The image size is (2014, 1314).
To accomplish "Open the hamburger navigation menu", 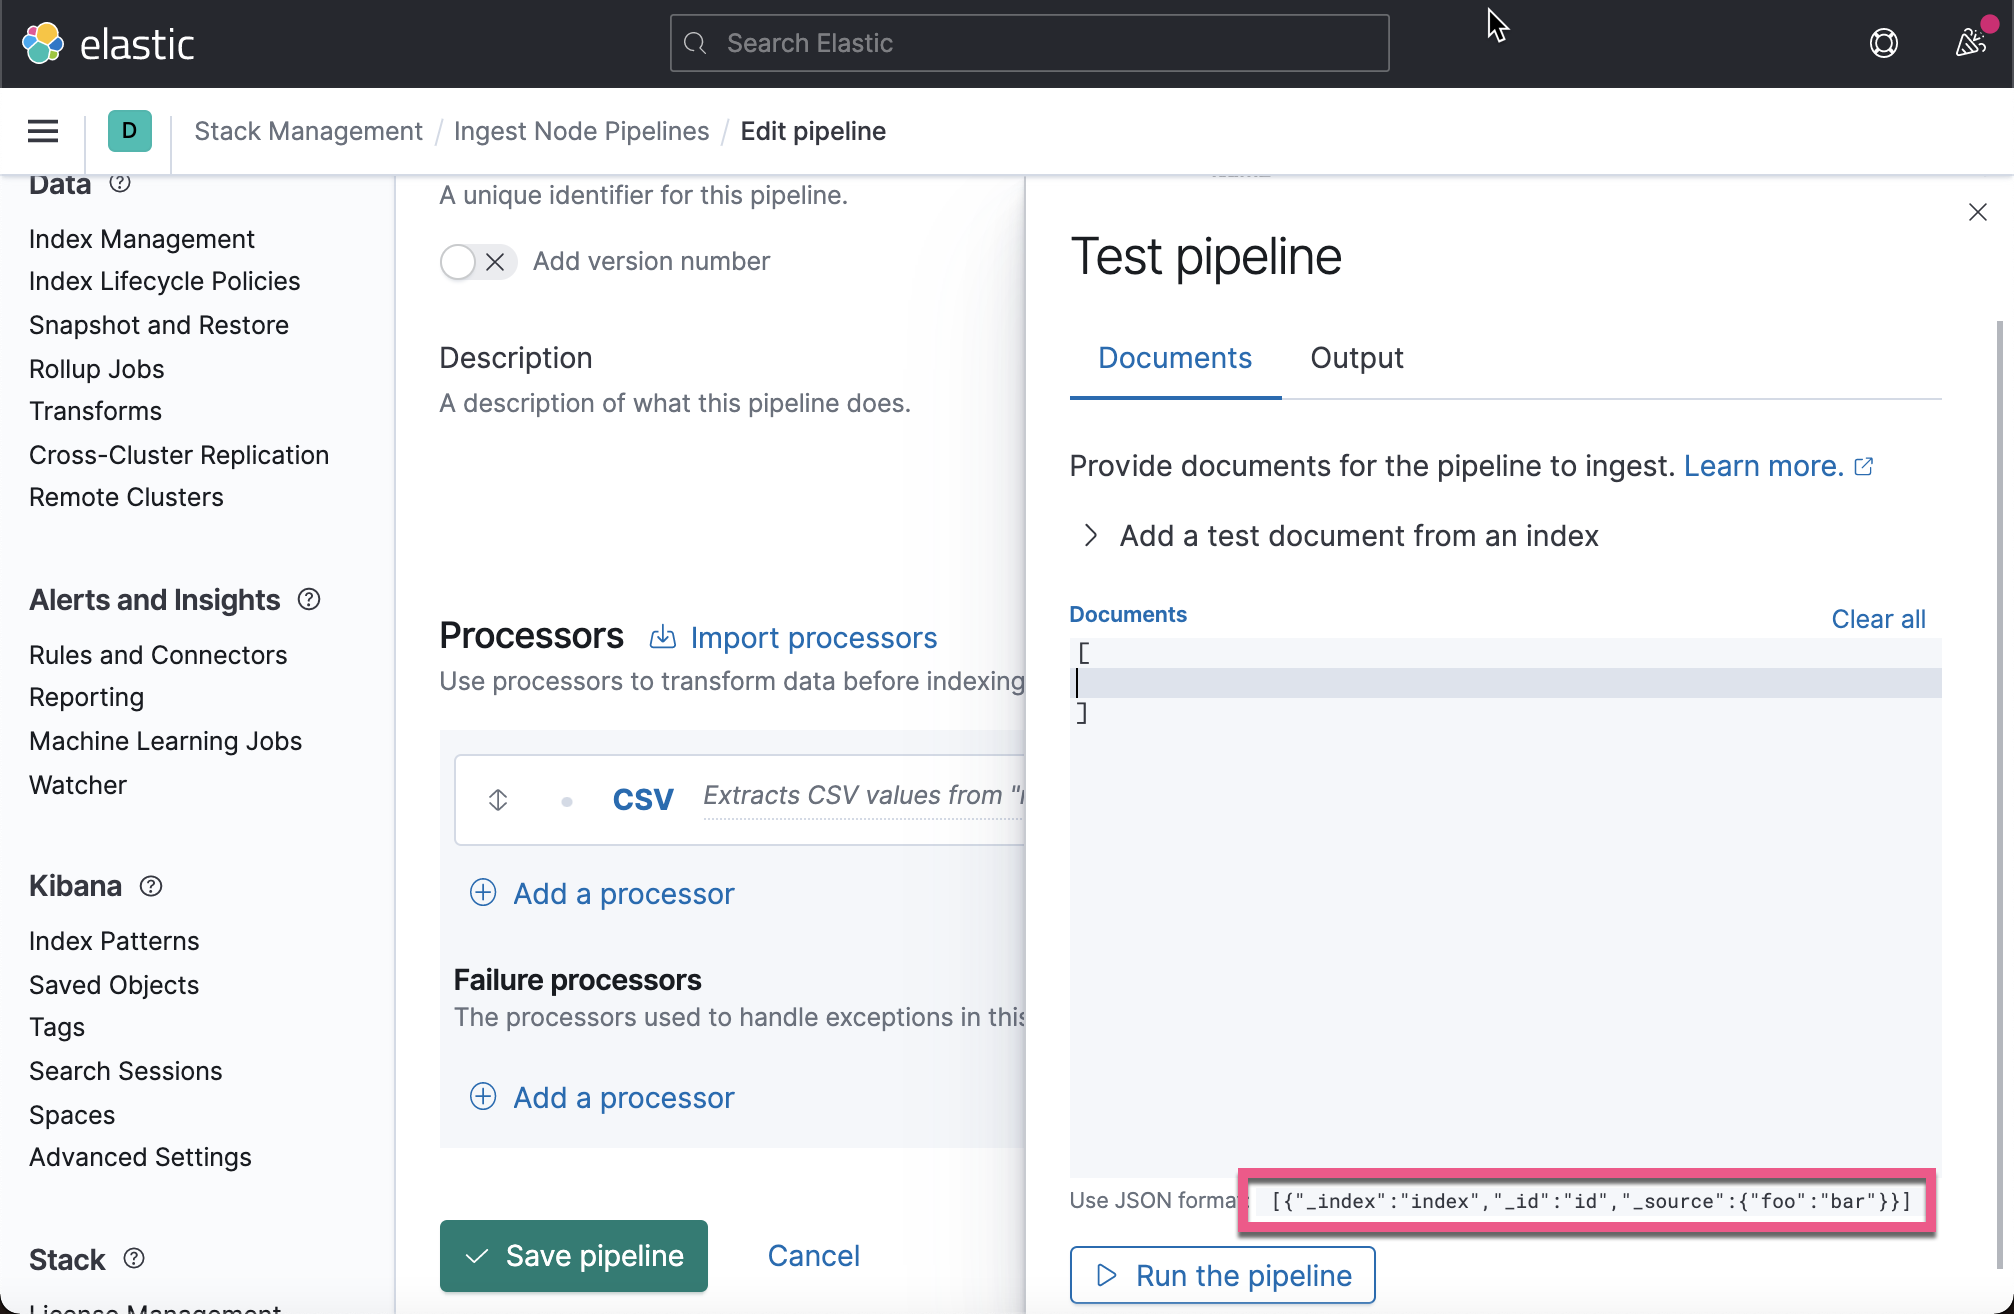I will (x=42, y=131).
